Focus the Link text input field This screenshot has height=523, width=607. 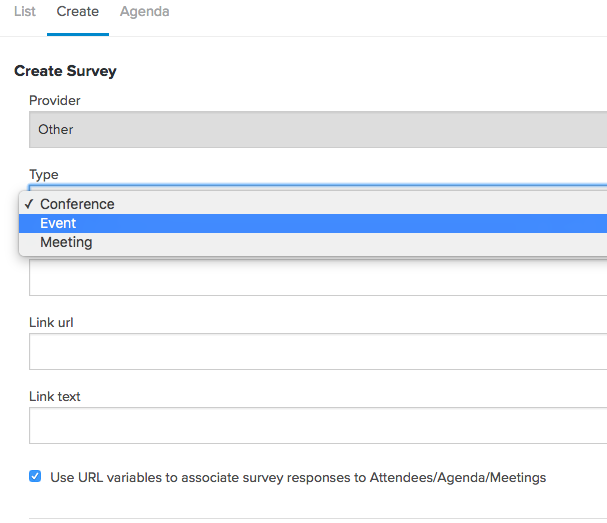tap(318, 425)
